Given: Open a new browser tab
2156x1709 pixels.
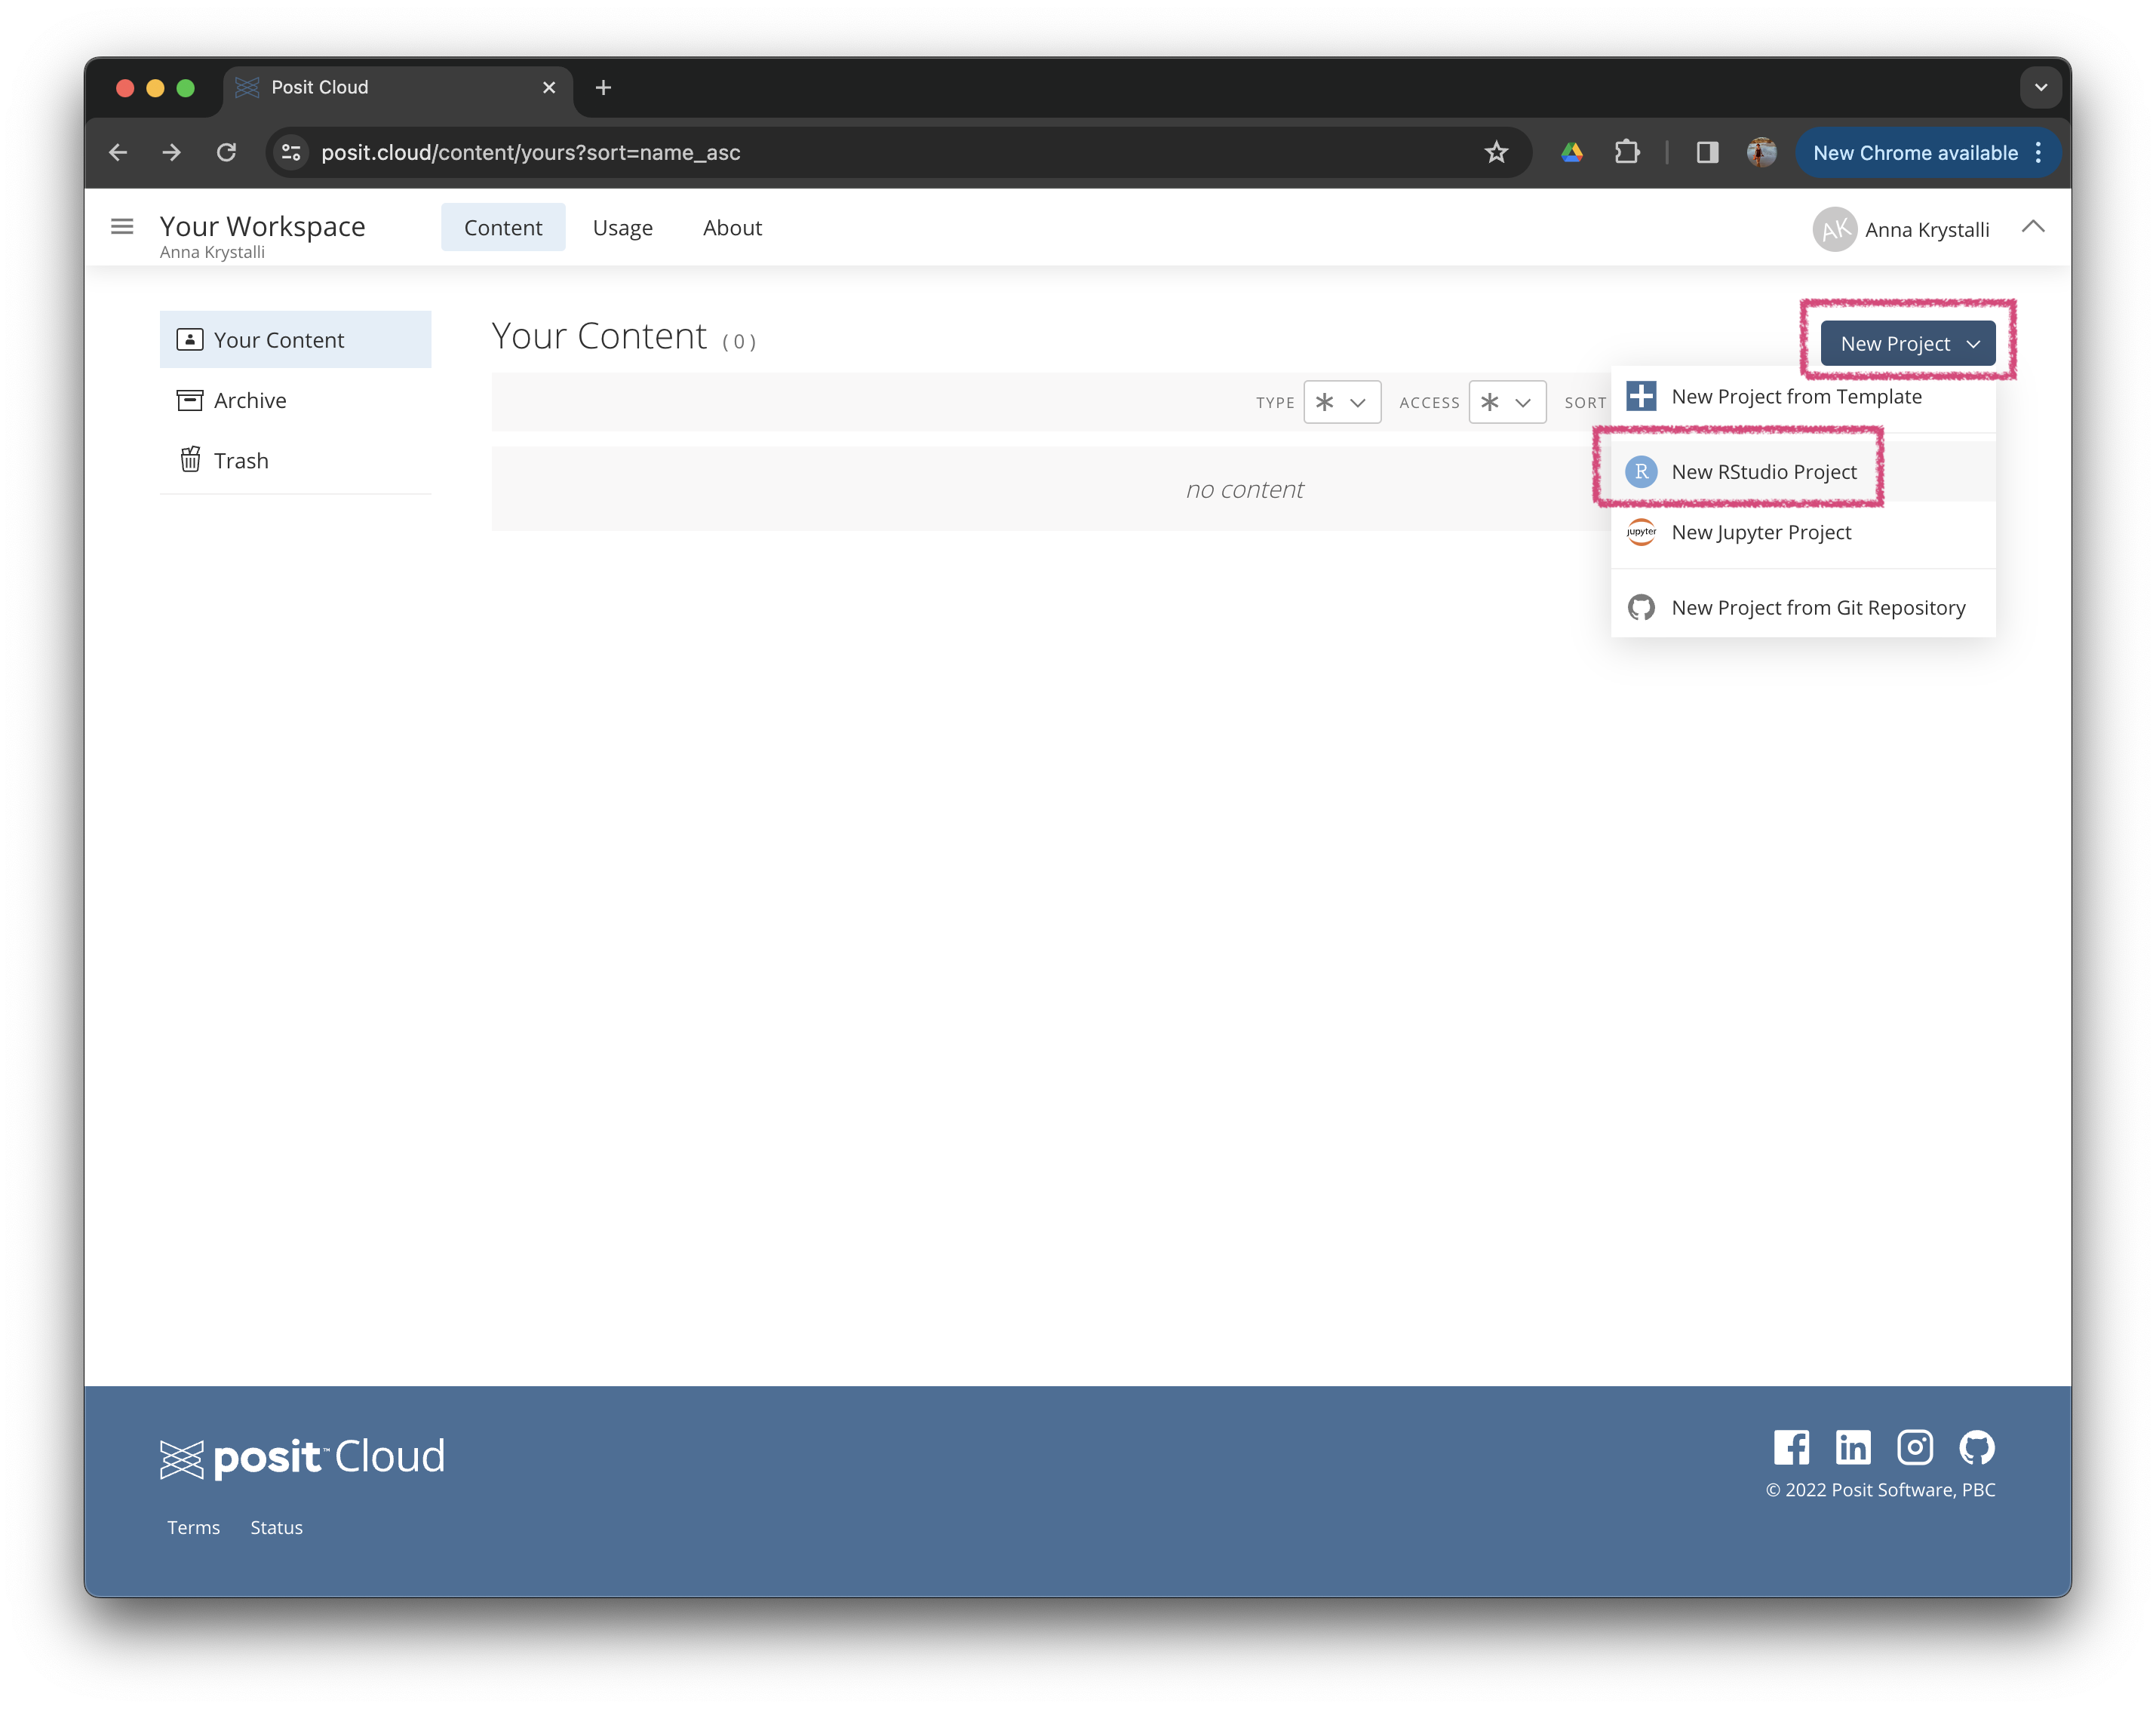Looking at the screenshot, I should 603,87.
